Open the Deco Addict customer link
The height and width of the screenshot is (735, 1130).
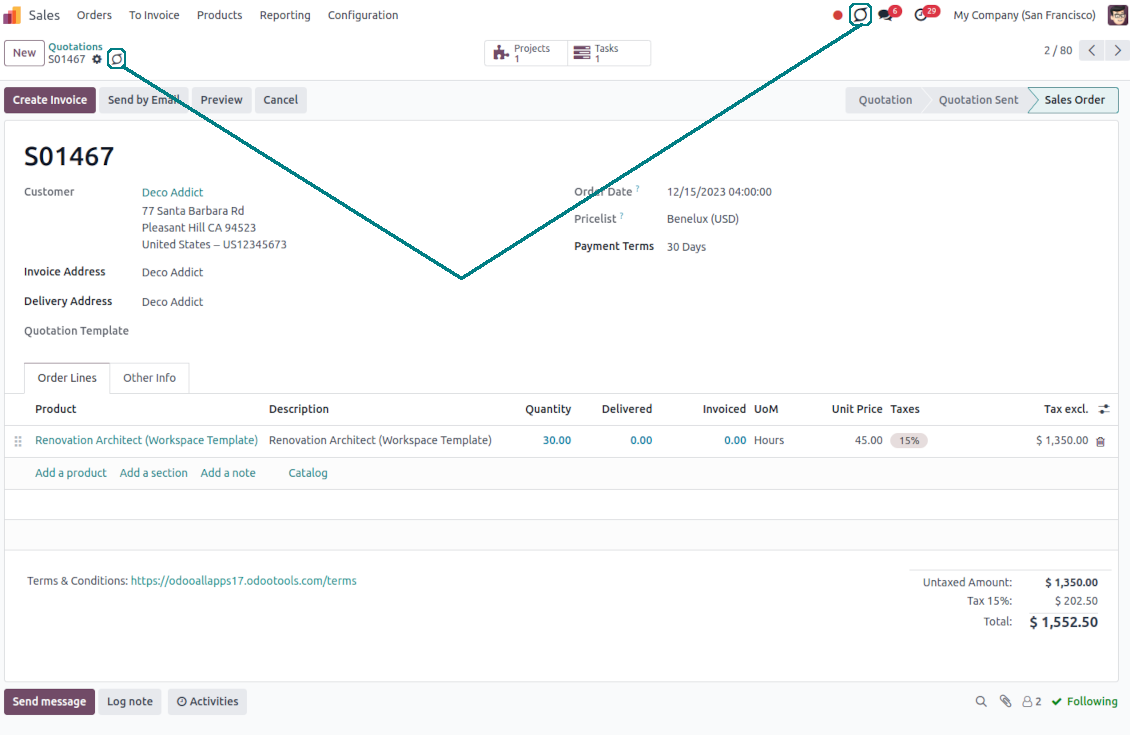[172, 192]
